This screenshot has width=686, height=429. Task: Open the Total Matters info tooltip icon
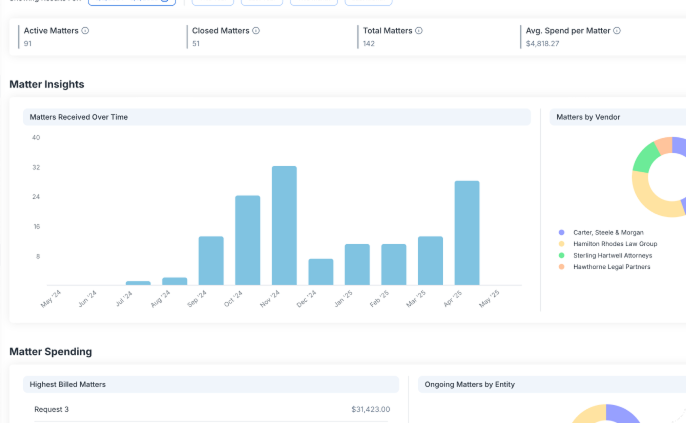pos(419,31)
